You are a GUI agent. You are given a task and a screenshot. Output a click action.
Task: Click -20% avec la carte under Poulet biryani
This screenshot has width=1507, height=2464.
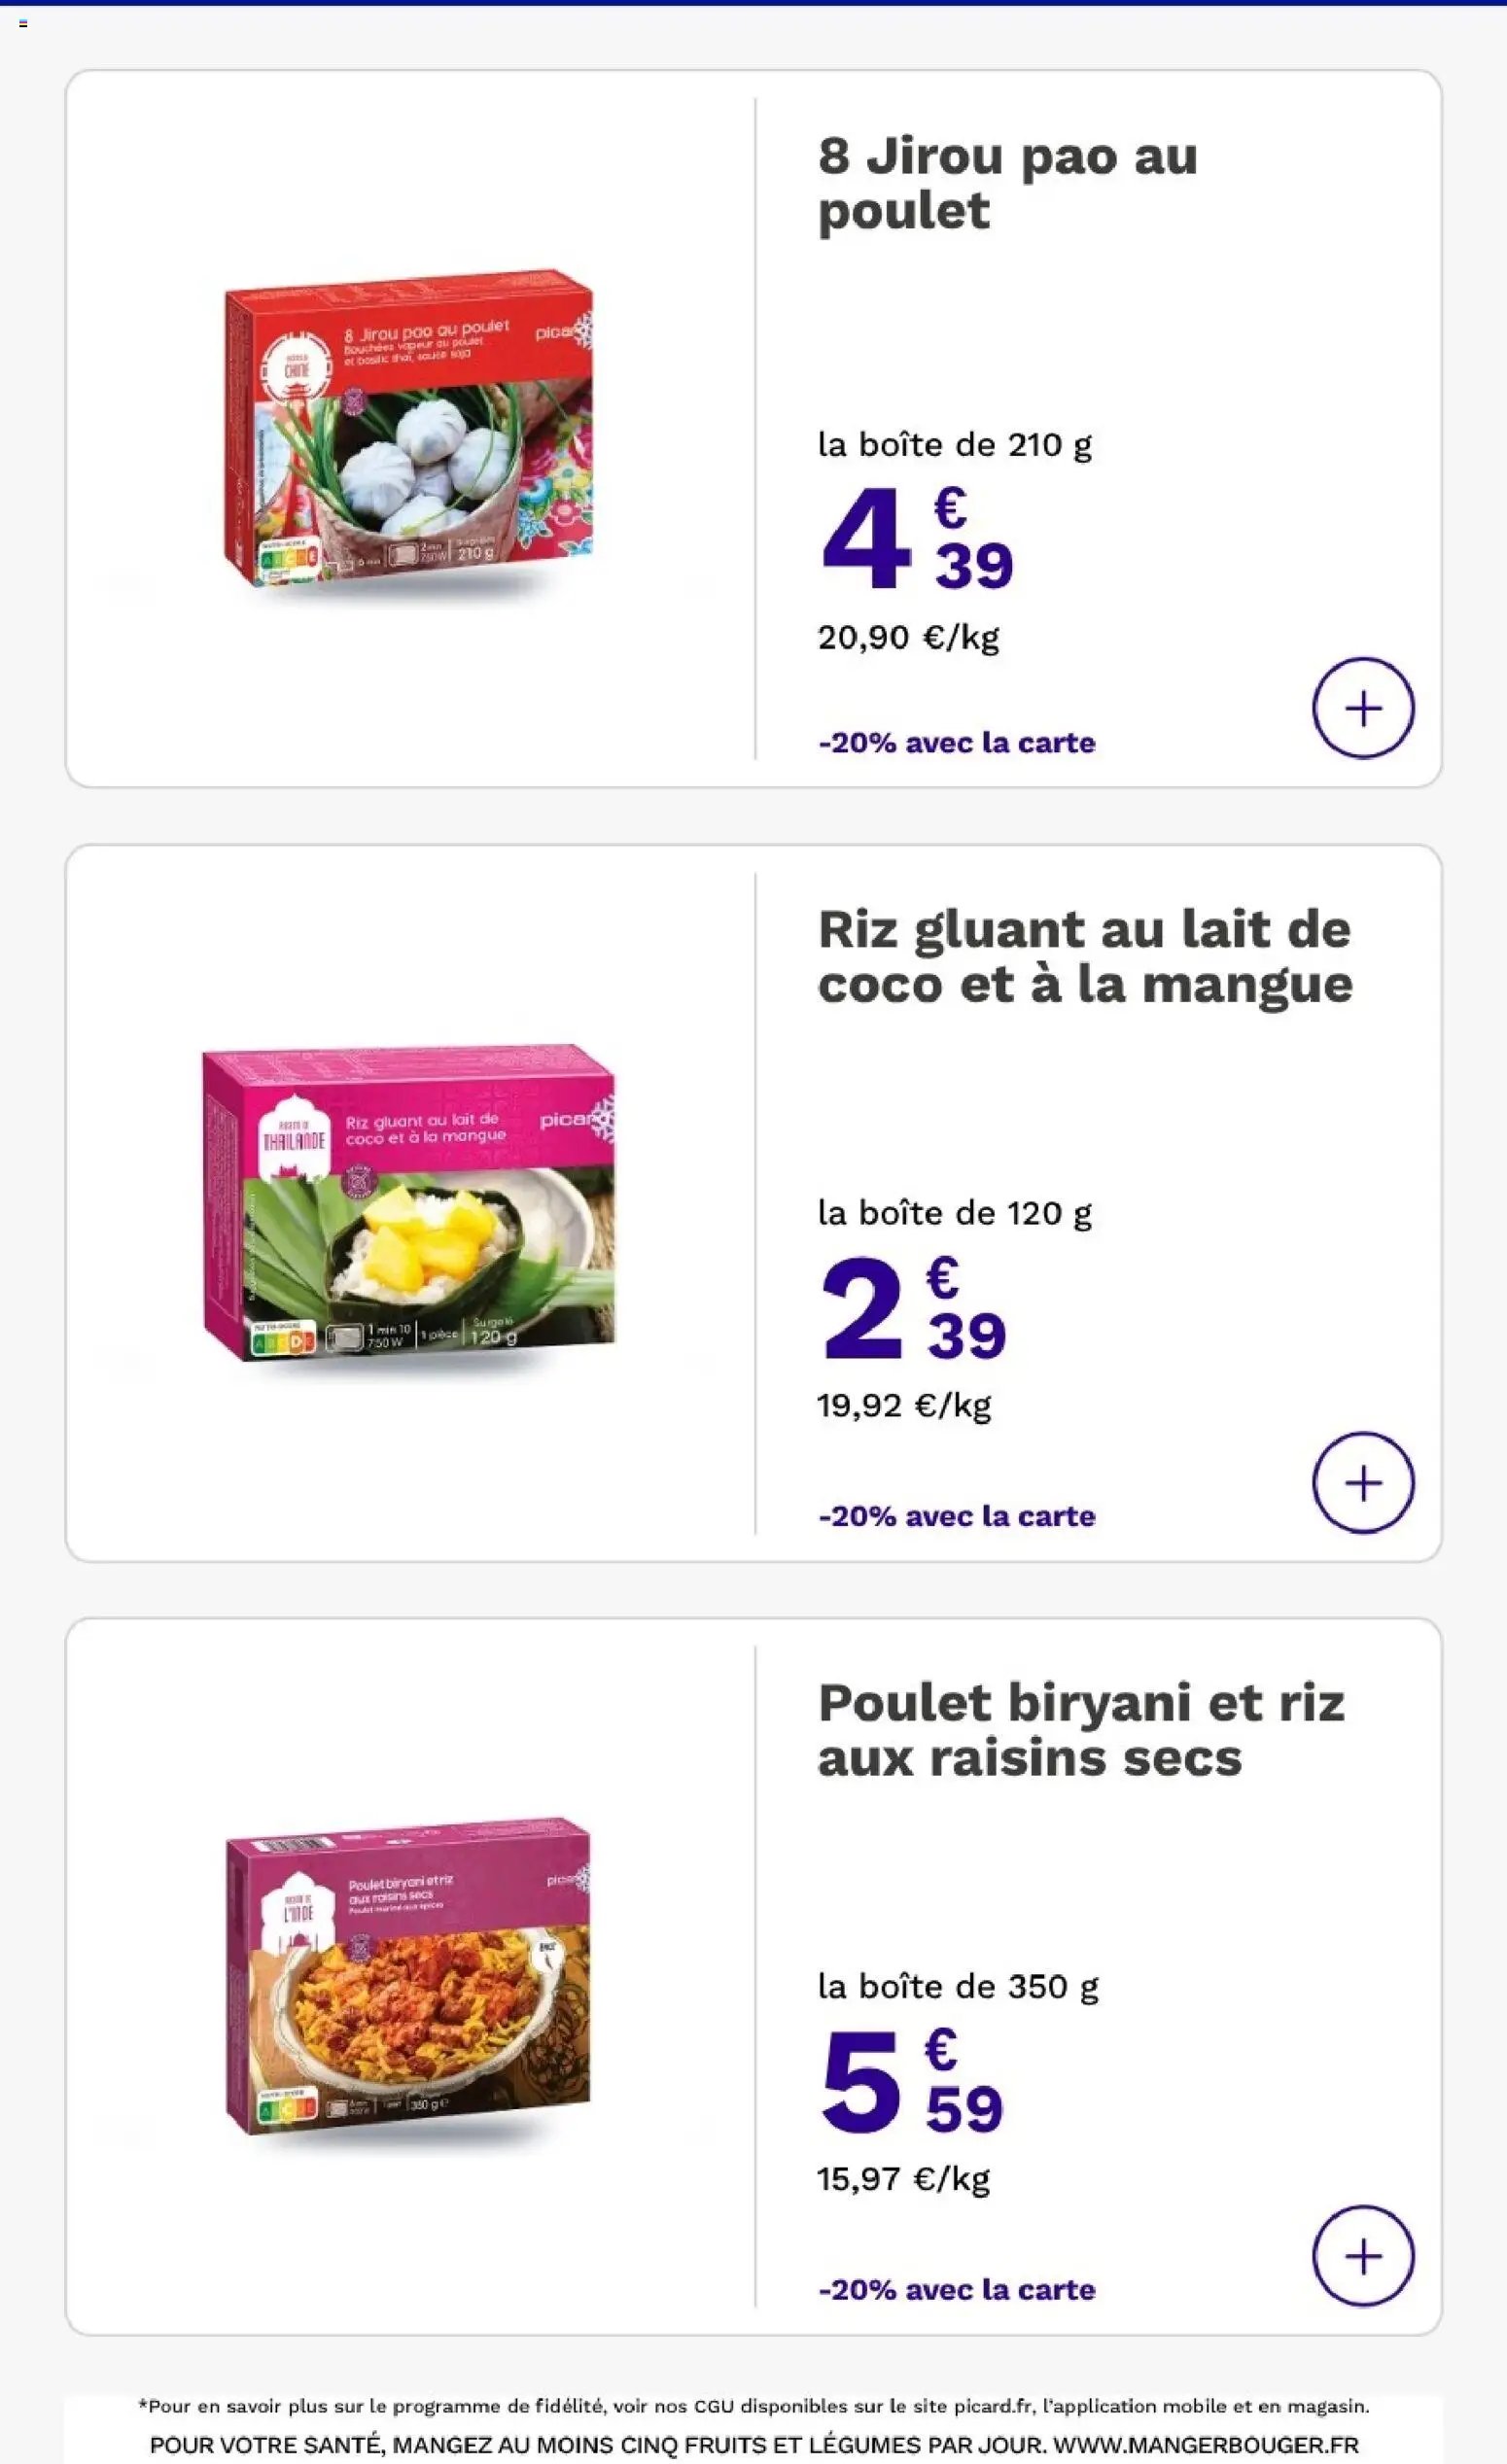click(x=956, y=2290)
